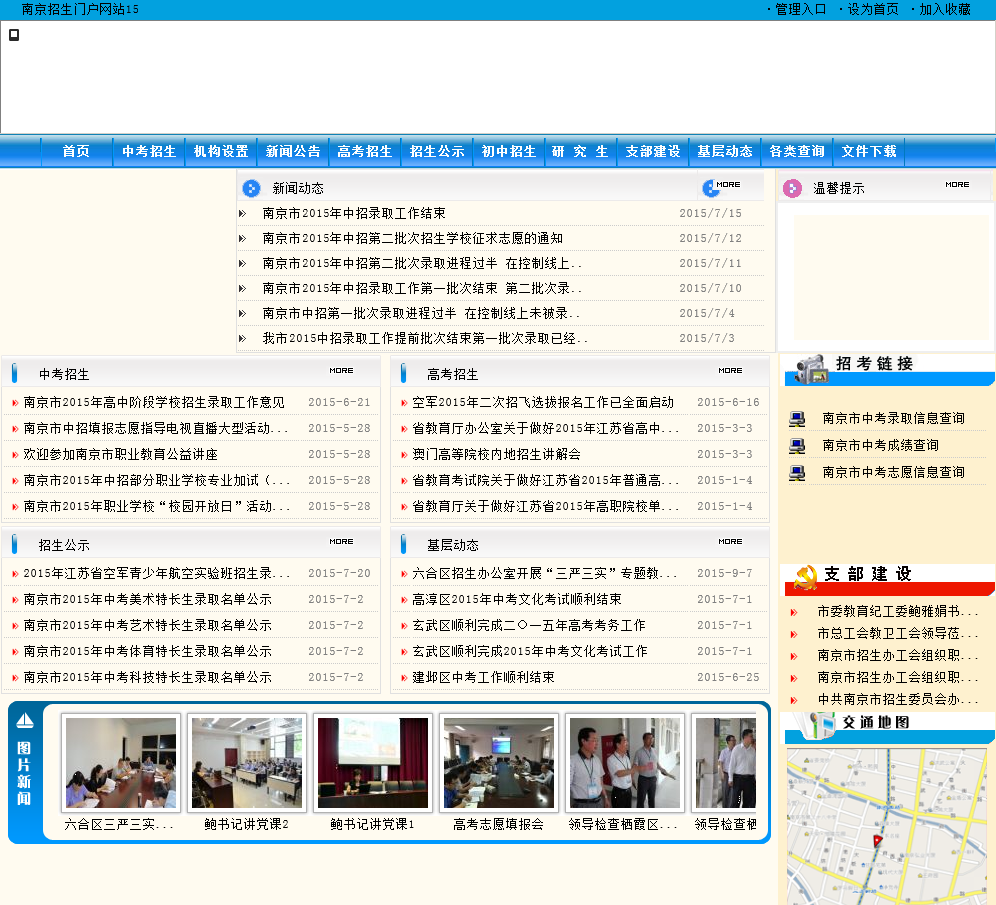Open photo thumbnail 六合区三严三实

[x=121, y=763]
